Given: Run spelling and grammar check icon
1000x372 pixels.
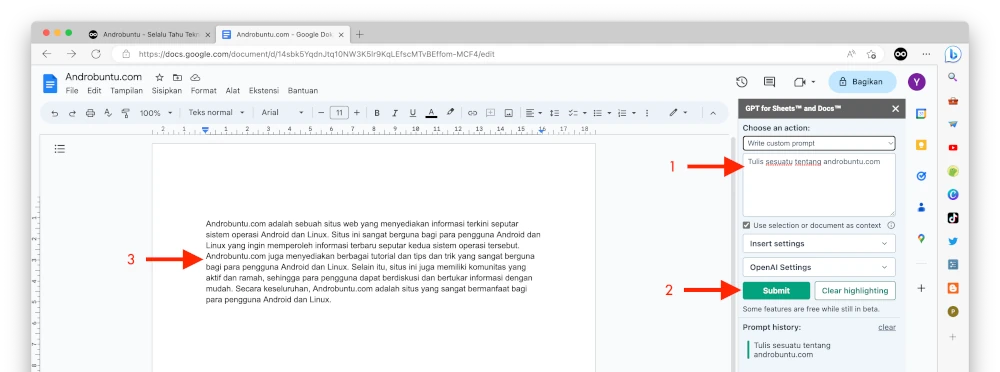Looking at the screenshot, I should [108, 113].
